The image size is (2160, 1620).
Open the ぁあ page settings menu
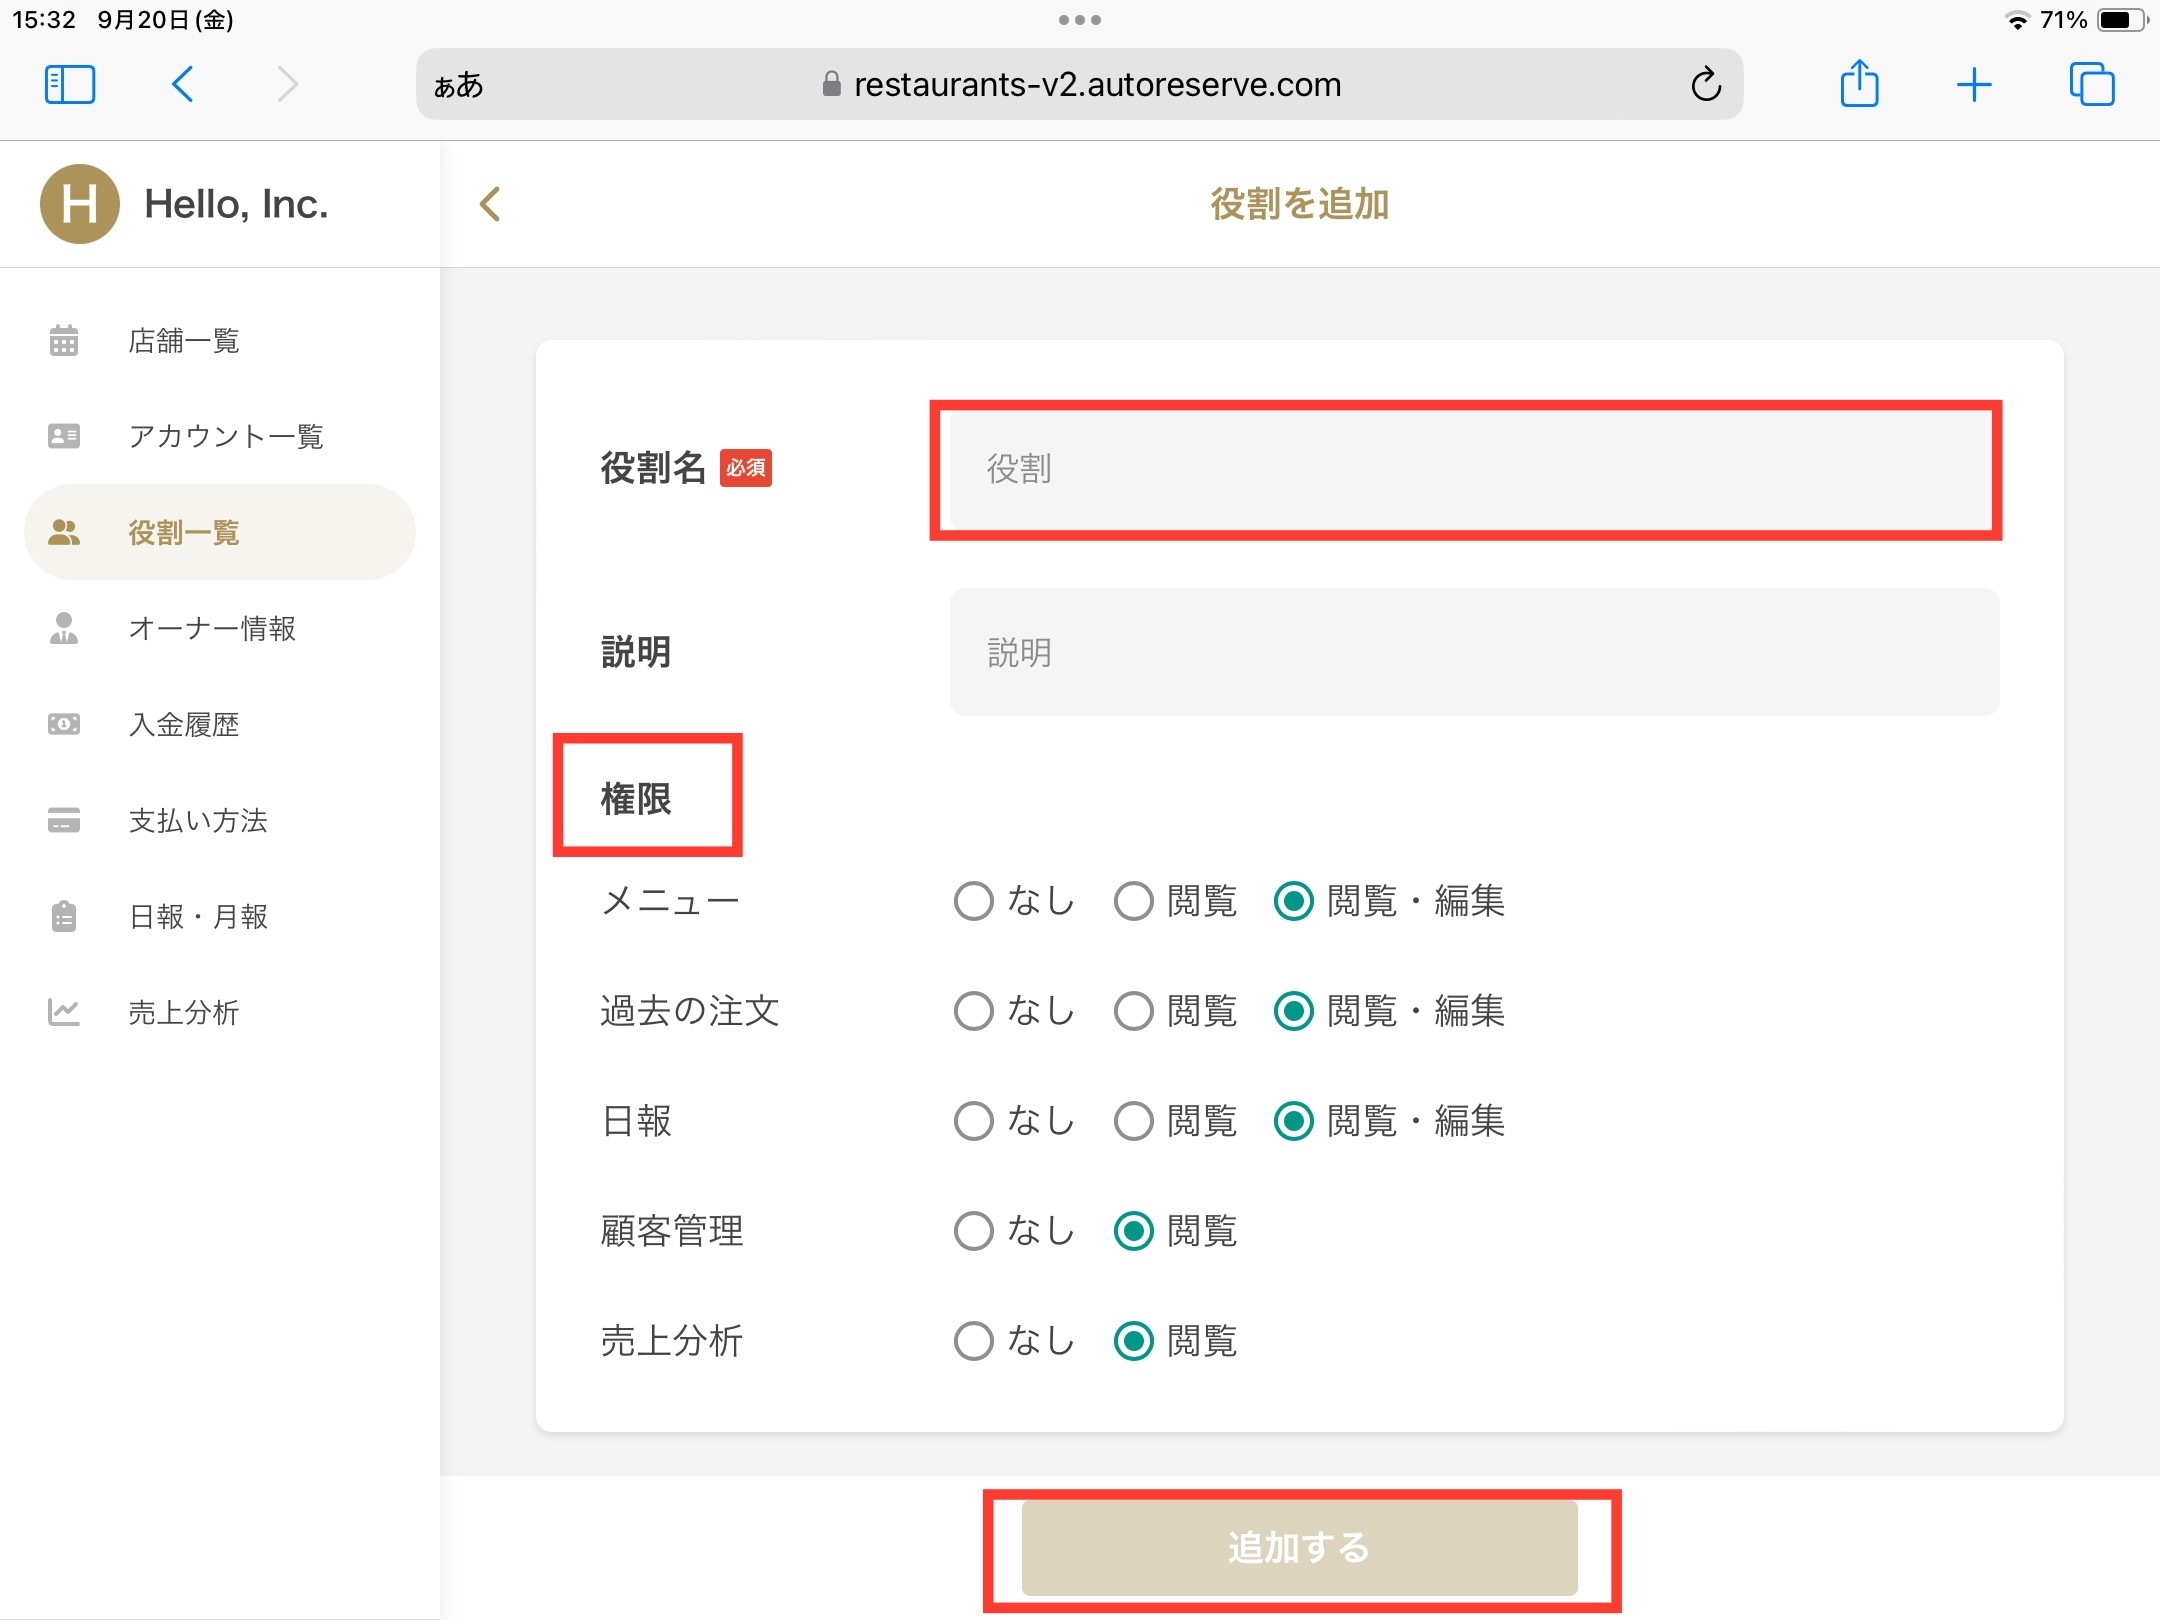(x=459, y=85)
